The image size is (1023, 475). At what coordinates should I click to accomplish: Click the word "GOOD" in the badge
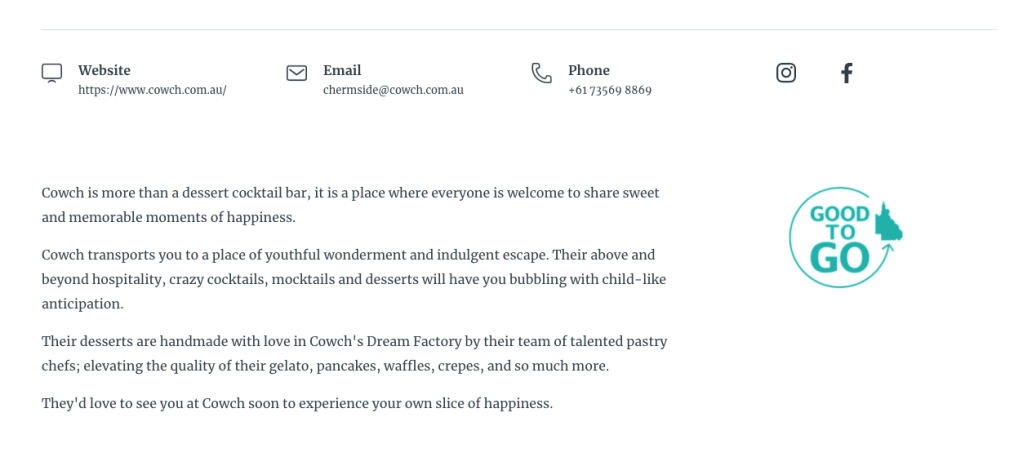pyautogui.click(x=839, y=214)
